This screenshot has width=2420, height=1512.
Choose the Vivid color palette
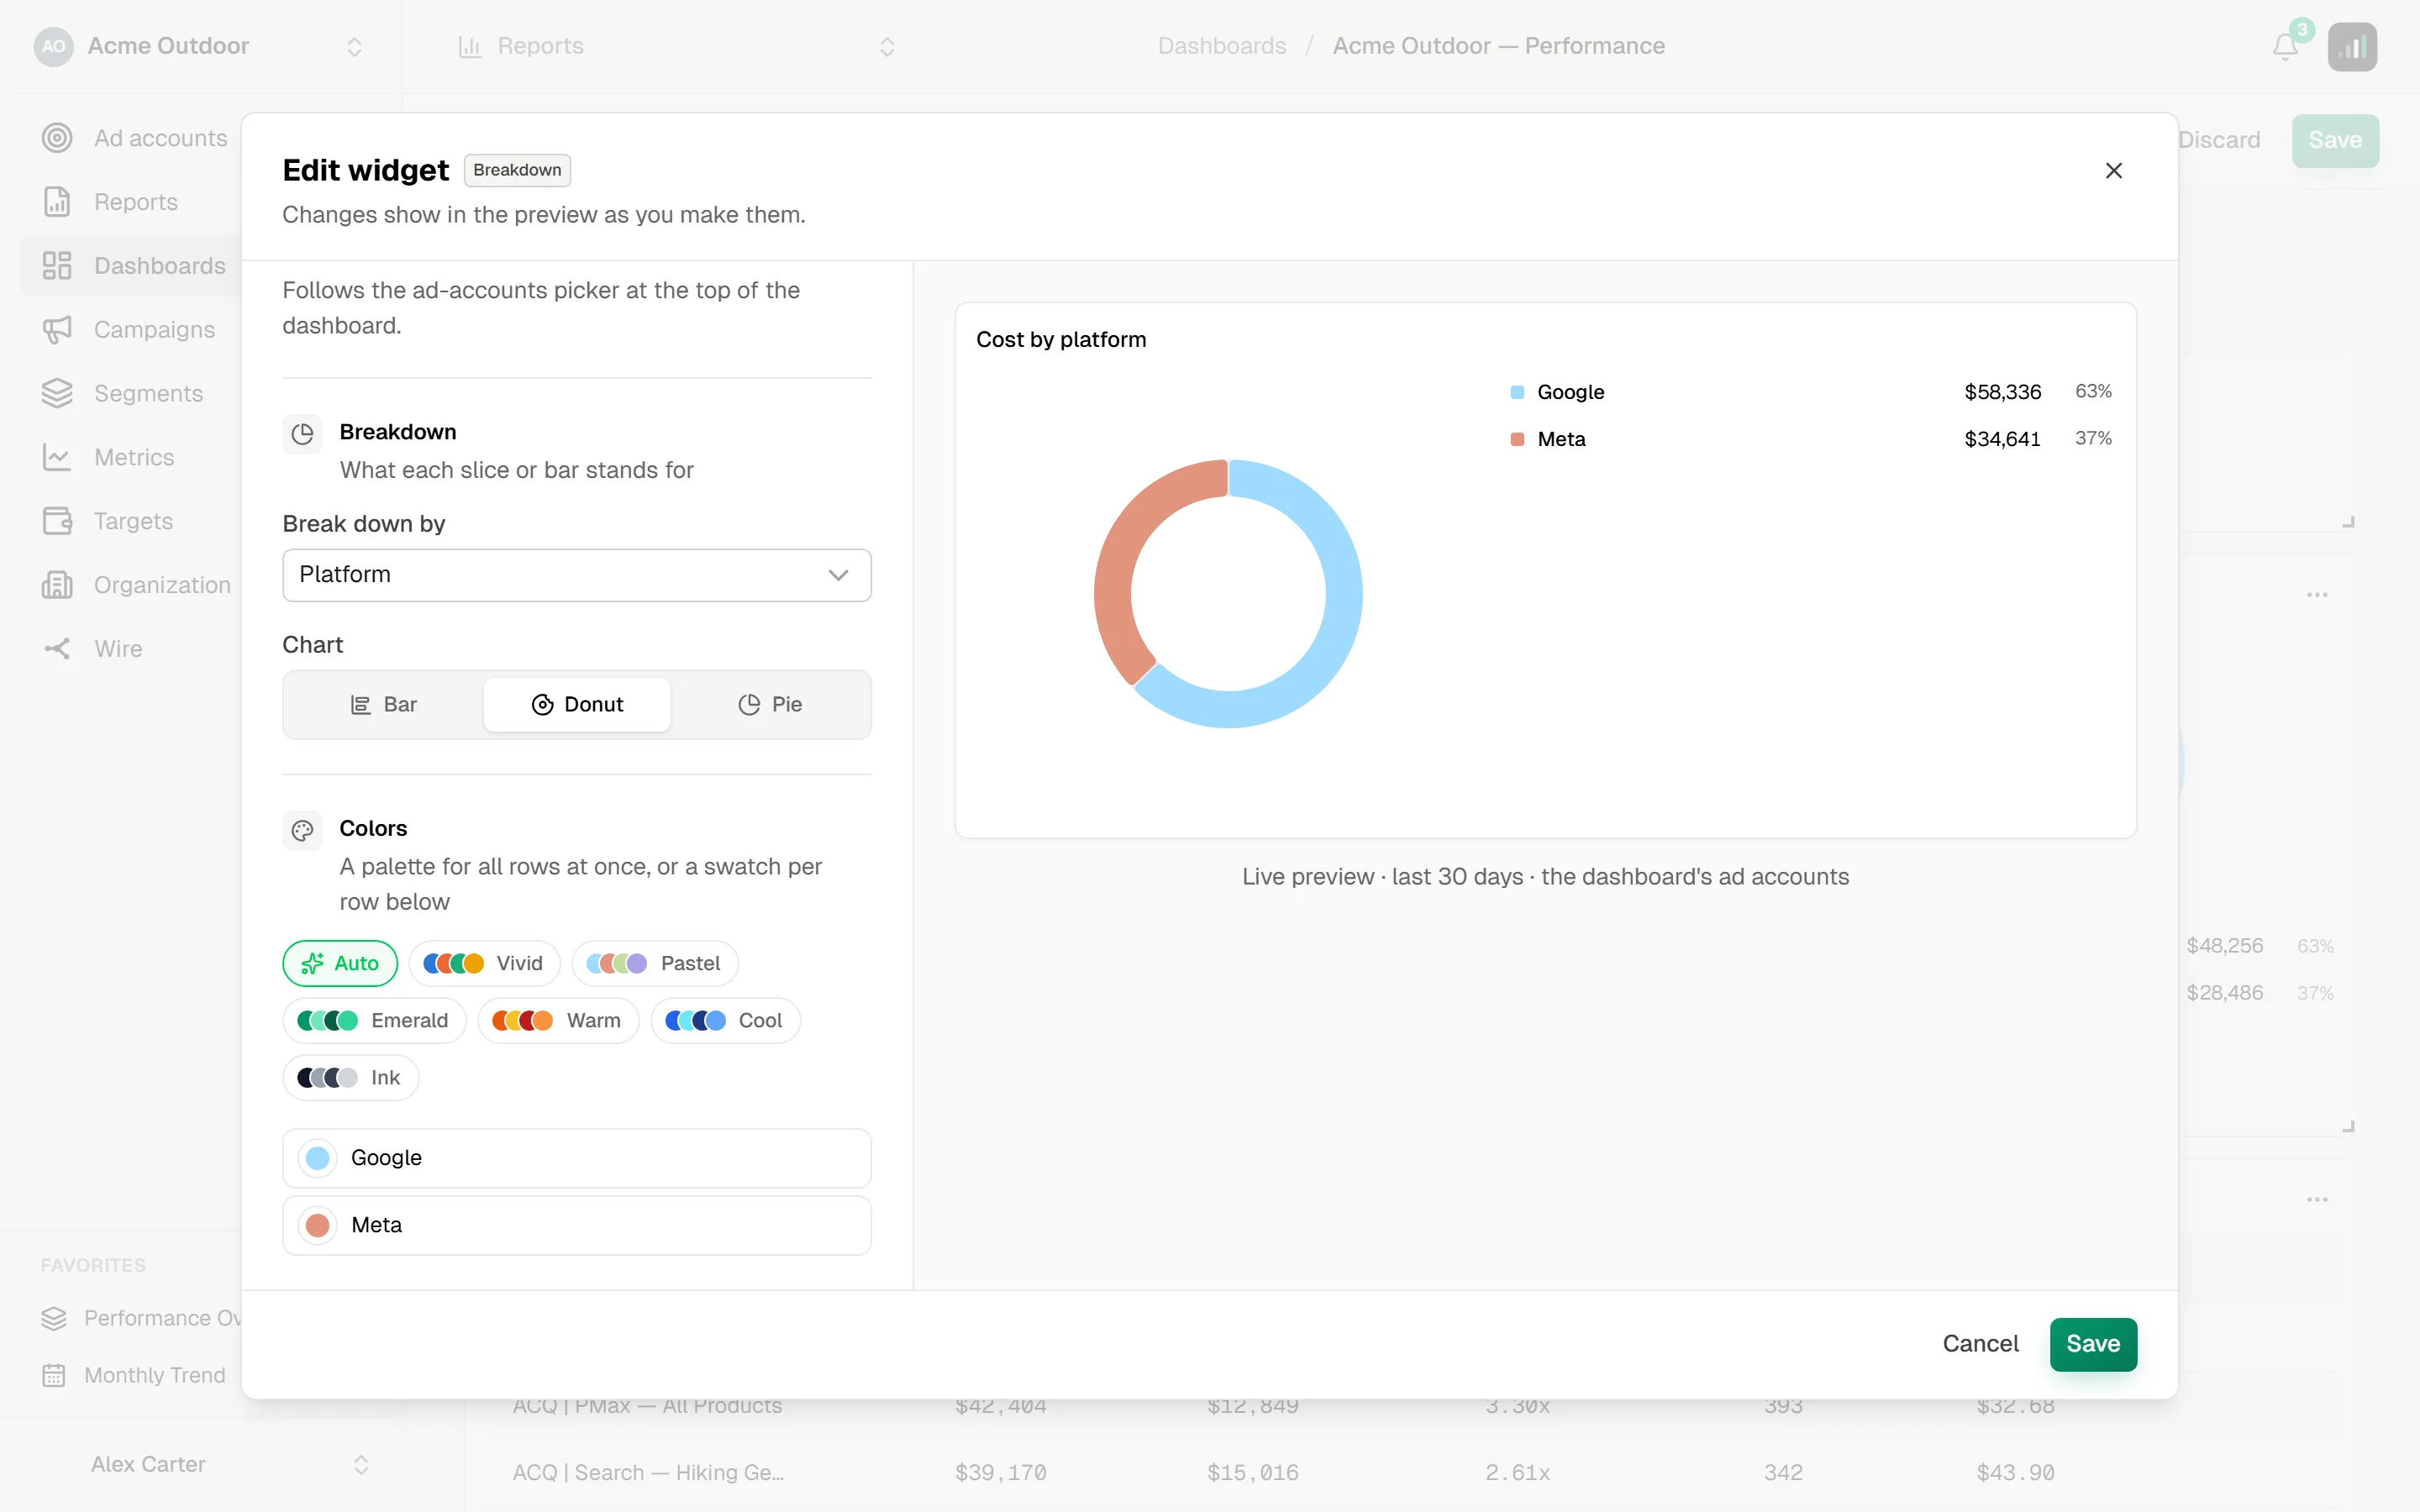pyautogui.click(x=484, y=963)
